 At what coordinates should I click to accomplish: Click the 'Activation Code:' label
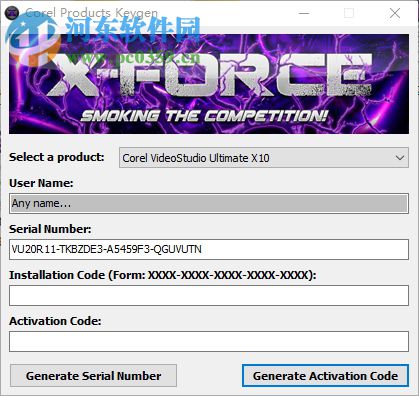coord(55,321)
